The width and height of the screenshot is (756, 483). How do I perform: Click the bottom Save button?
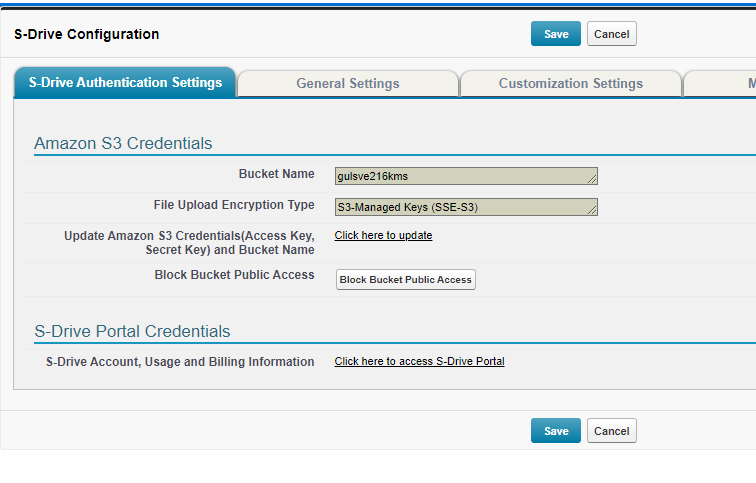(555, 430)
